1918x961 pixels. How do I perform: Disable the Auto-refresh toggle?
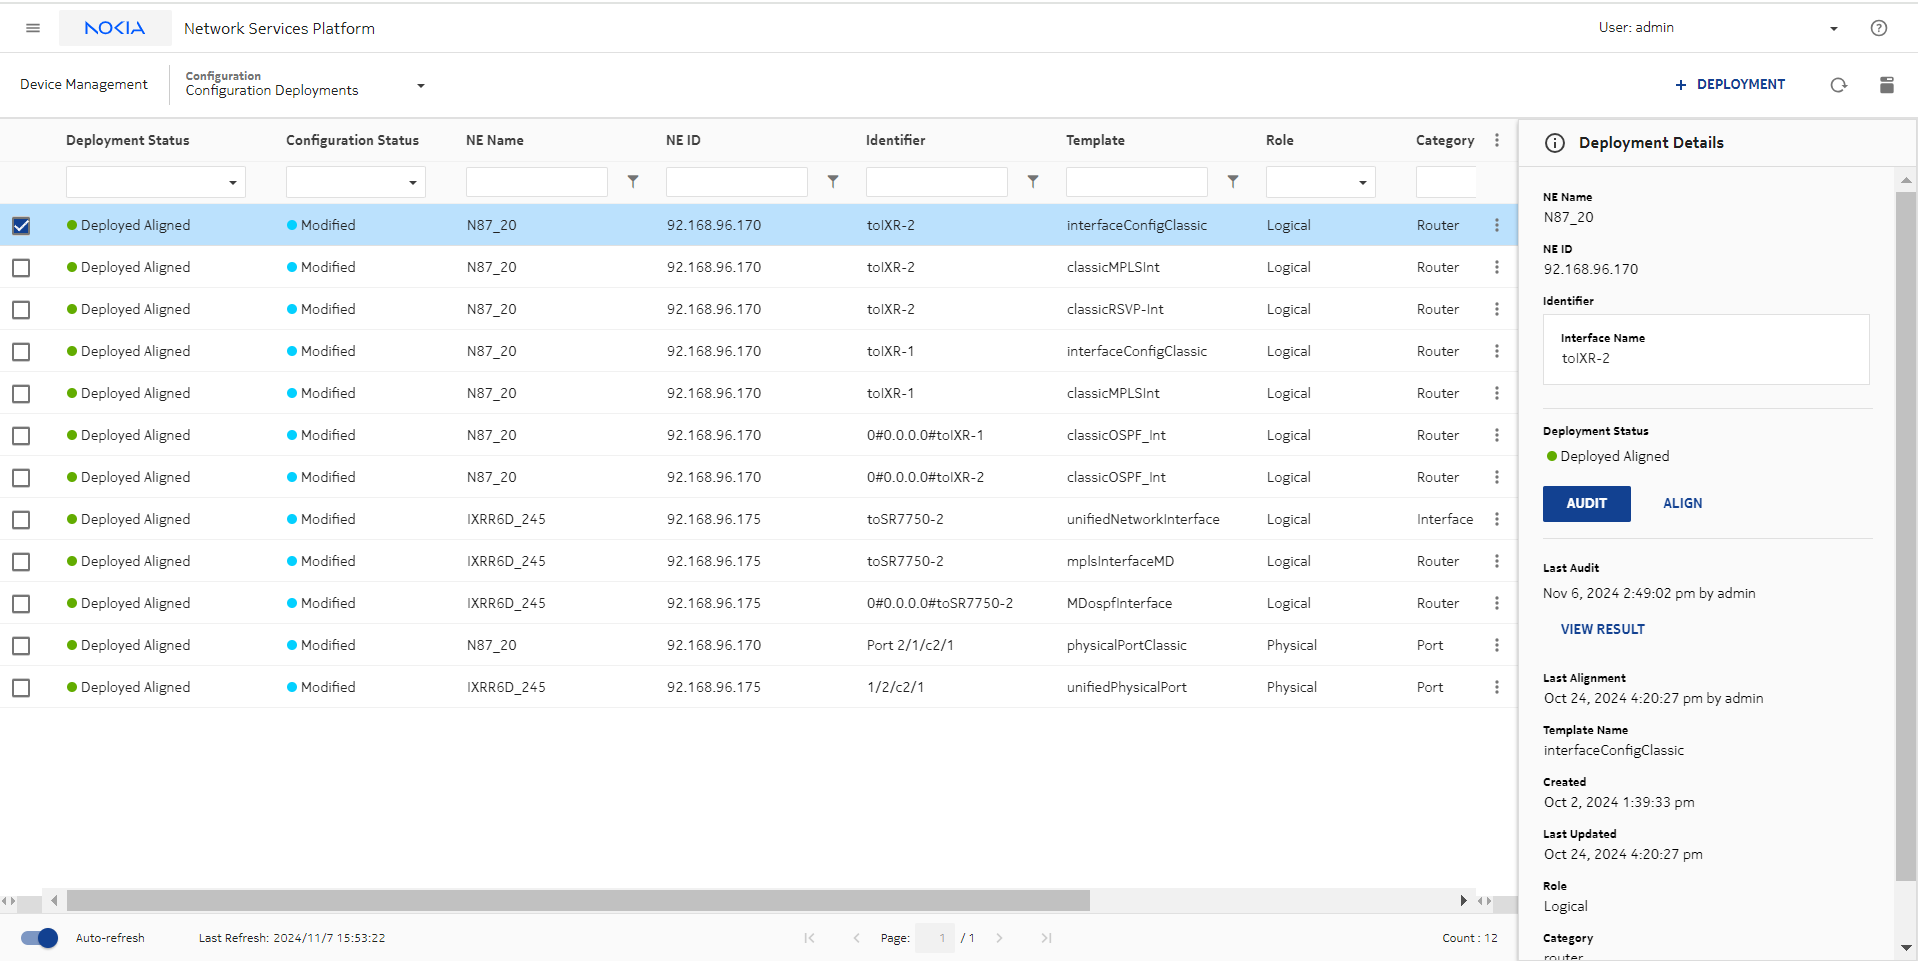40,938
